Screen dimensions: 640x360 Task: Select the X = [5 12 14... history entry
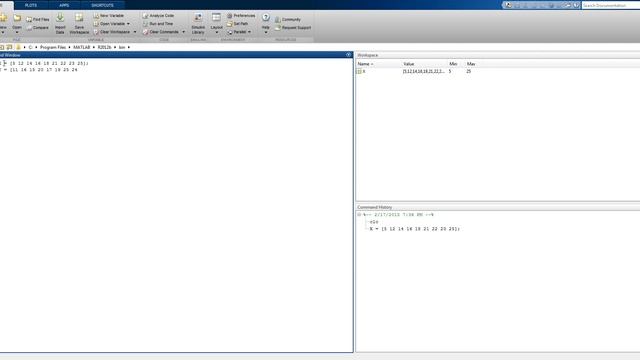(415, 229)
